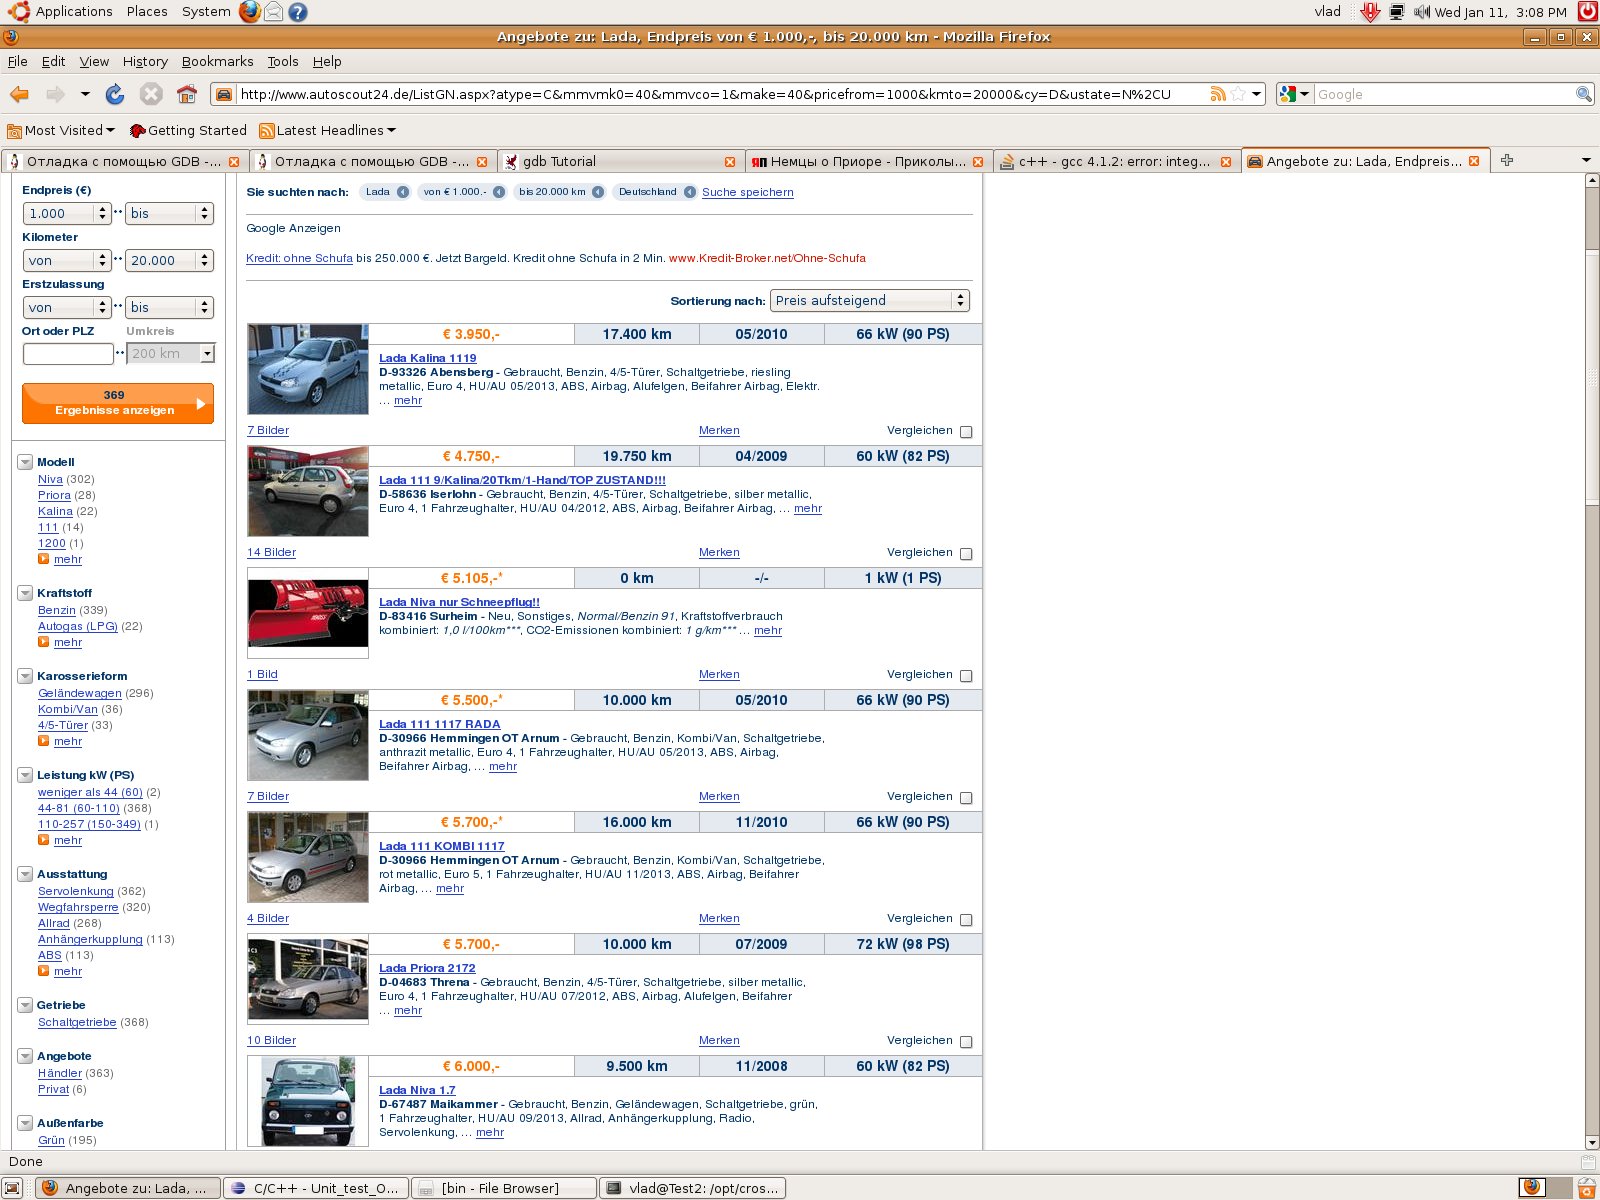The width and height of the screenshot is (1600, 1200).
Task: Reload the page with the refresh icon
Action: [x=115, y=94]
